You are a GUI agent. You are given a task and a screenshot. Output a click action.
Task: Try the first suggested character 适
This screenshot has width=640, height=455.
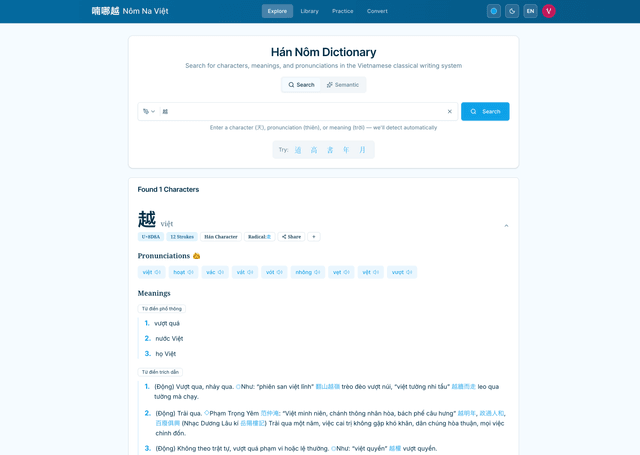(x=298, y=150)
